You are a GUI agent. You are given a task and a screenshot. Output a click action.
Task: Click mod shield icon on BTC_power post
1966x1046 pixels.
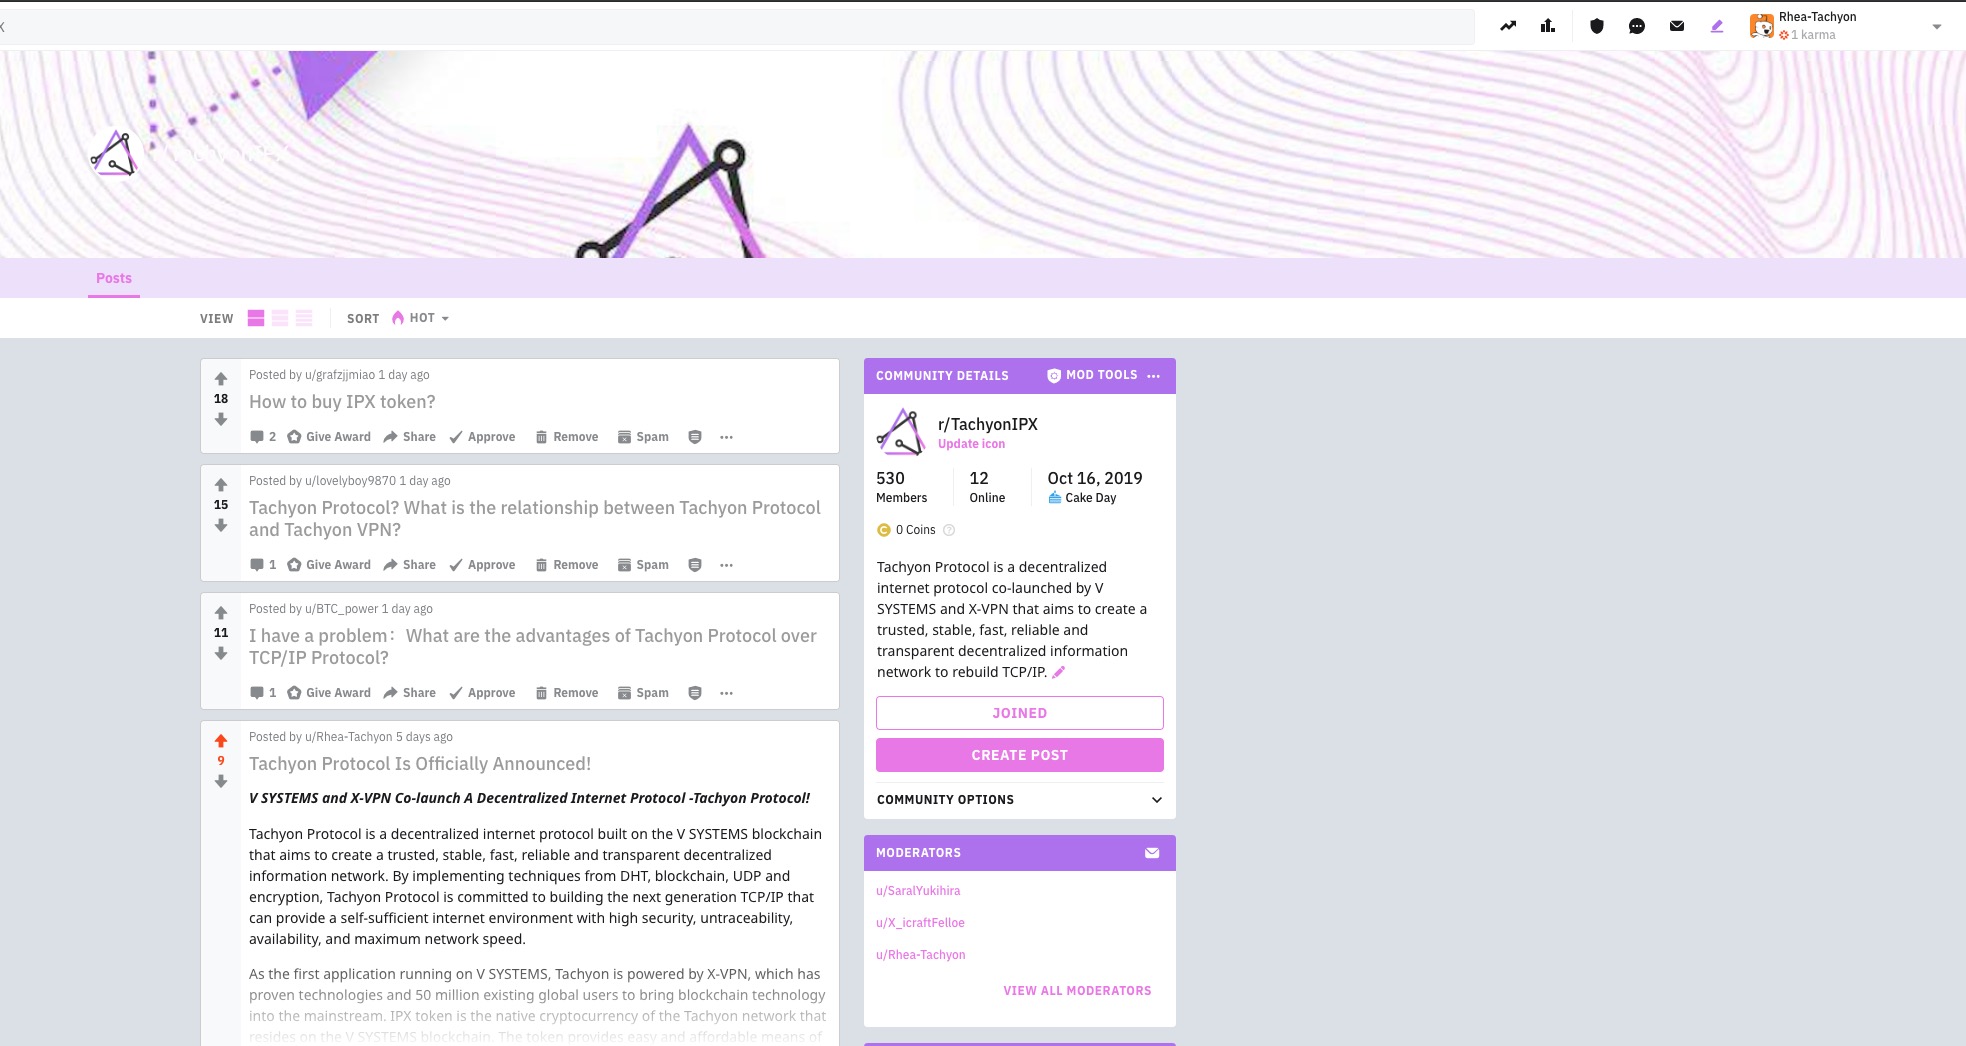click(x=695, y=693)
